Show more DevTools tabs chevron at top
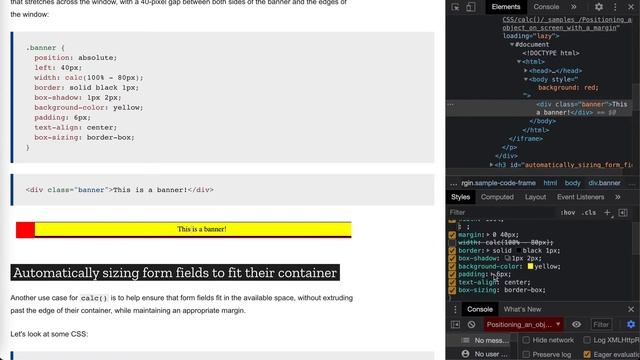640x360 pixels. (573, 7)
